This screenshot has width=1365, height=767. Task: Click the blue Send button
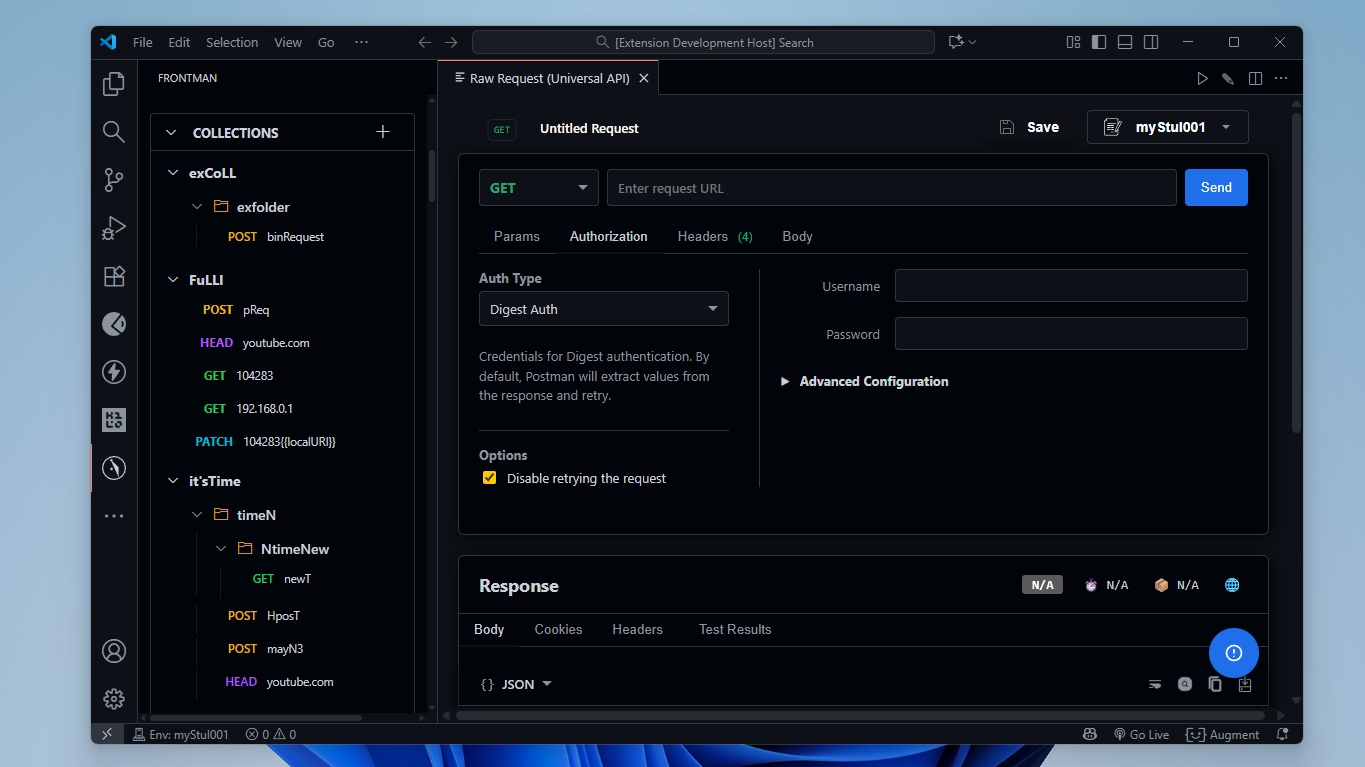tap(1216, 187)
